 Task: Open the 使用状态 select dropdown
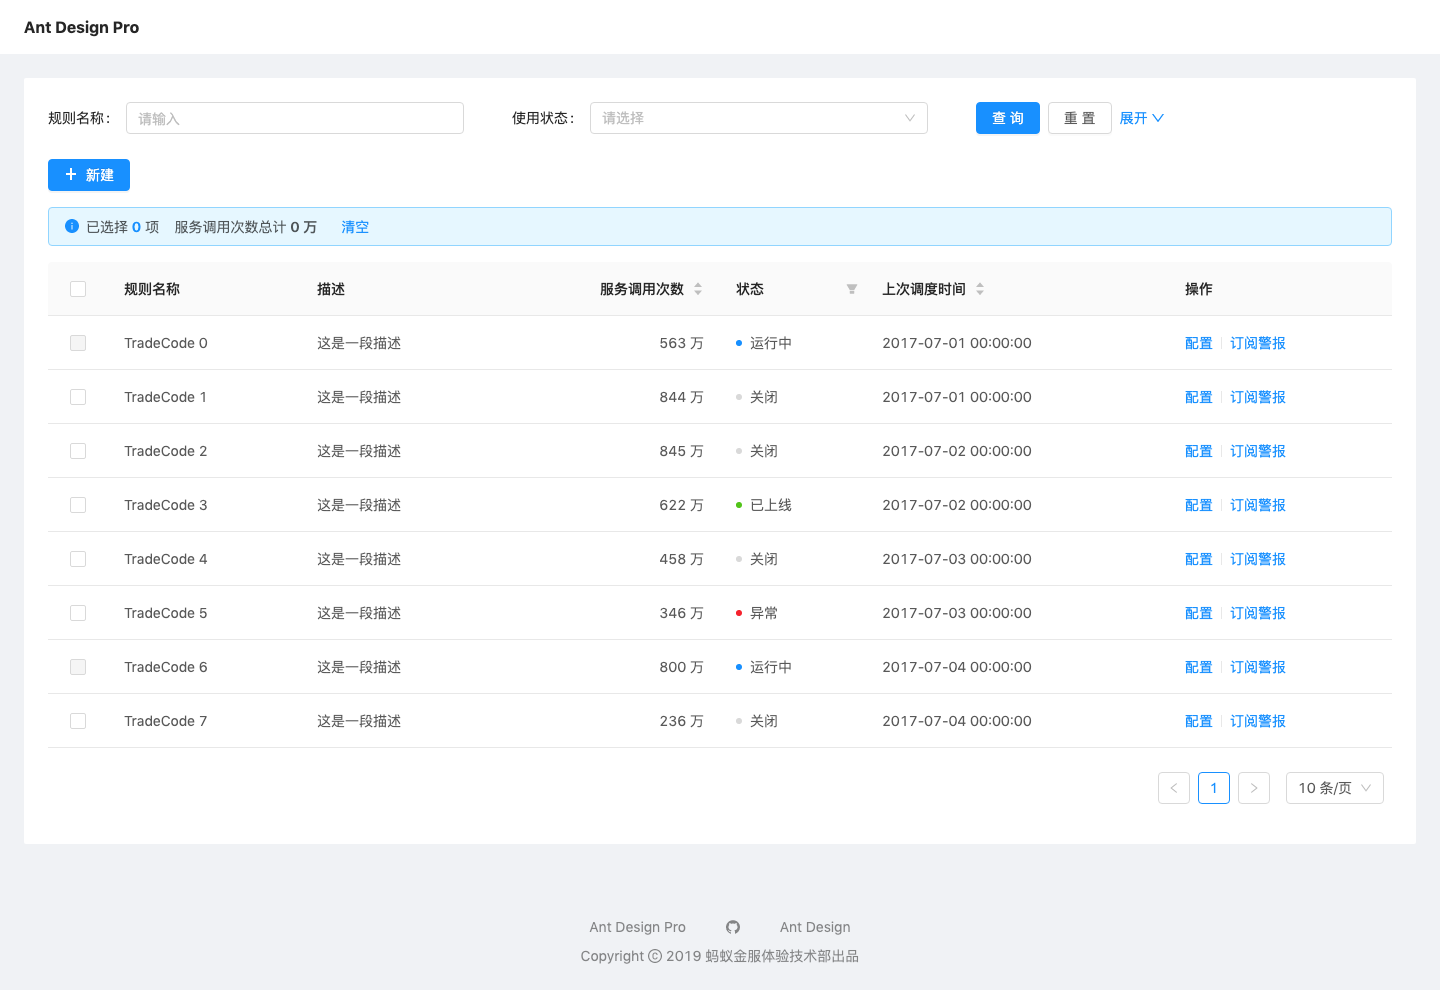759,118
